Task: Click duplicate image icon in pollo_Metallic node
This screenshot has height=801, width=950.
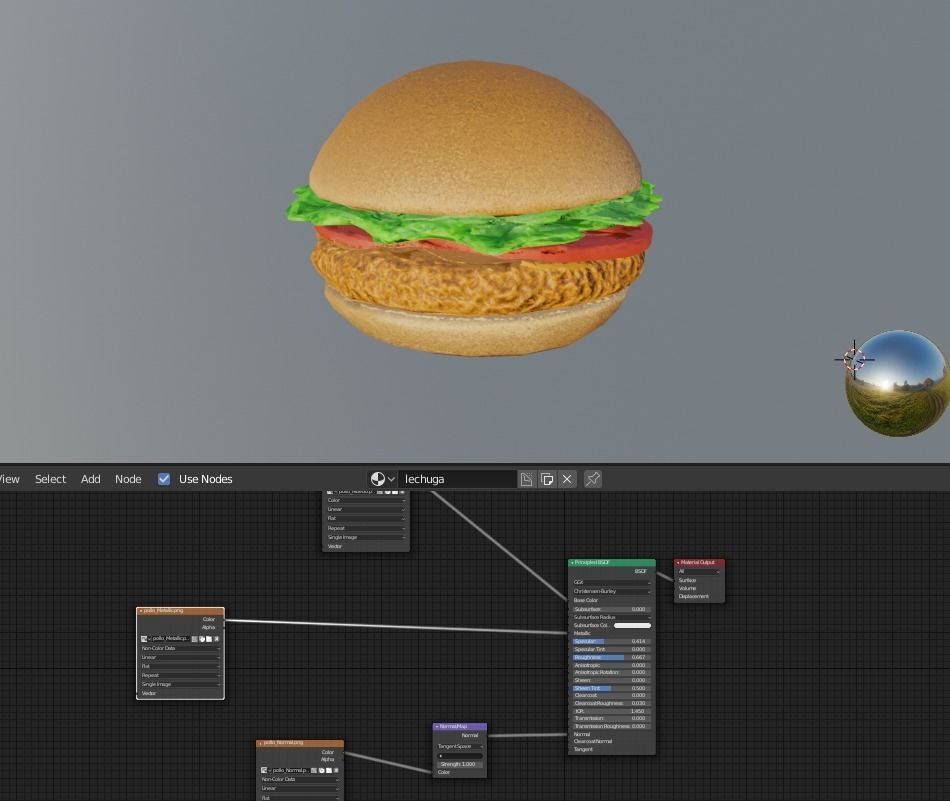Action: (202, 639)
